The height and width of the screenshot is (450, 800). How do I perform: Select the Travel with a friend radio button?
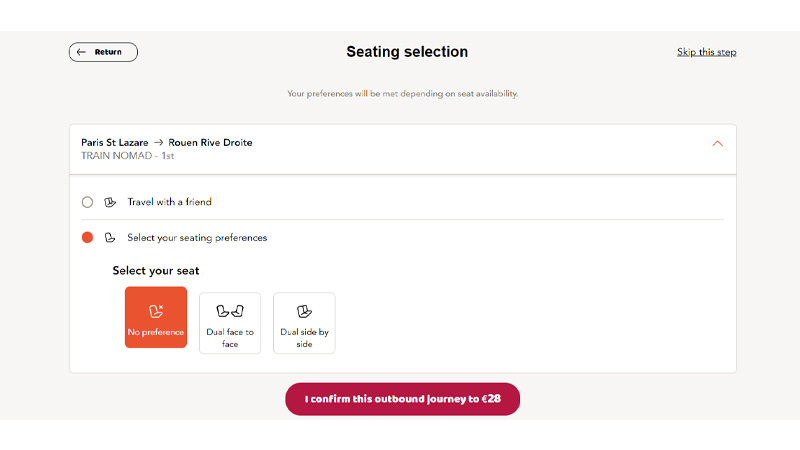click(x=87, y=202)
